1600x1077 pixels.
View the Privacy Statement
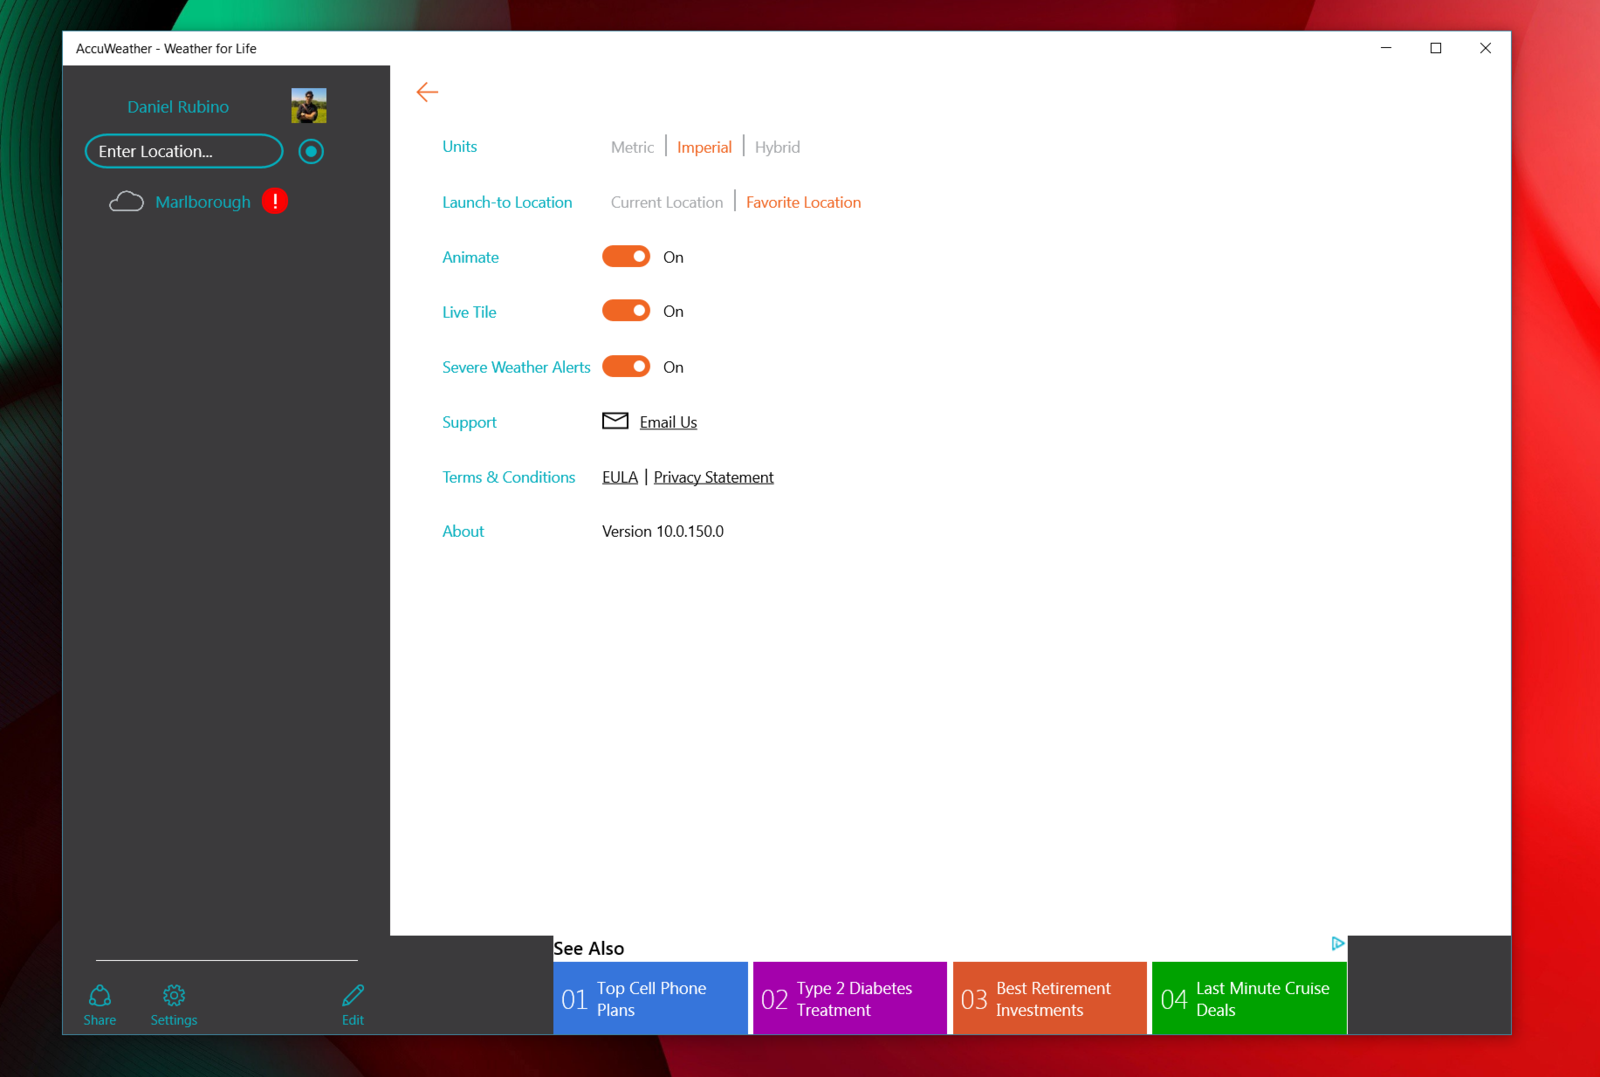(713, 477)
